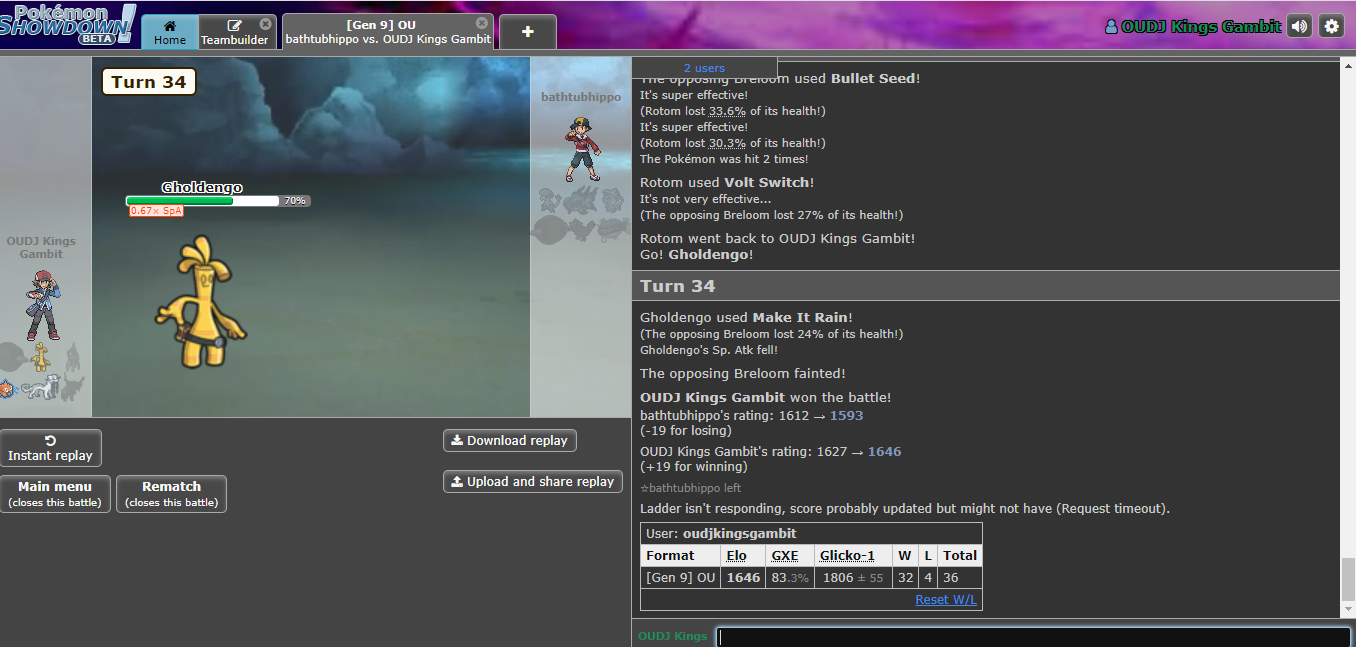Click the 1646 Elo value in the table
The image size is (1356, 647).
(x=743, y=577)
